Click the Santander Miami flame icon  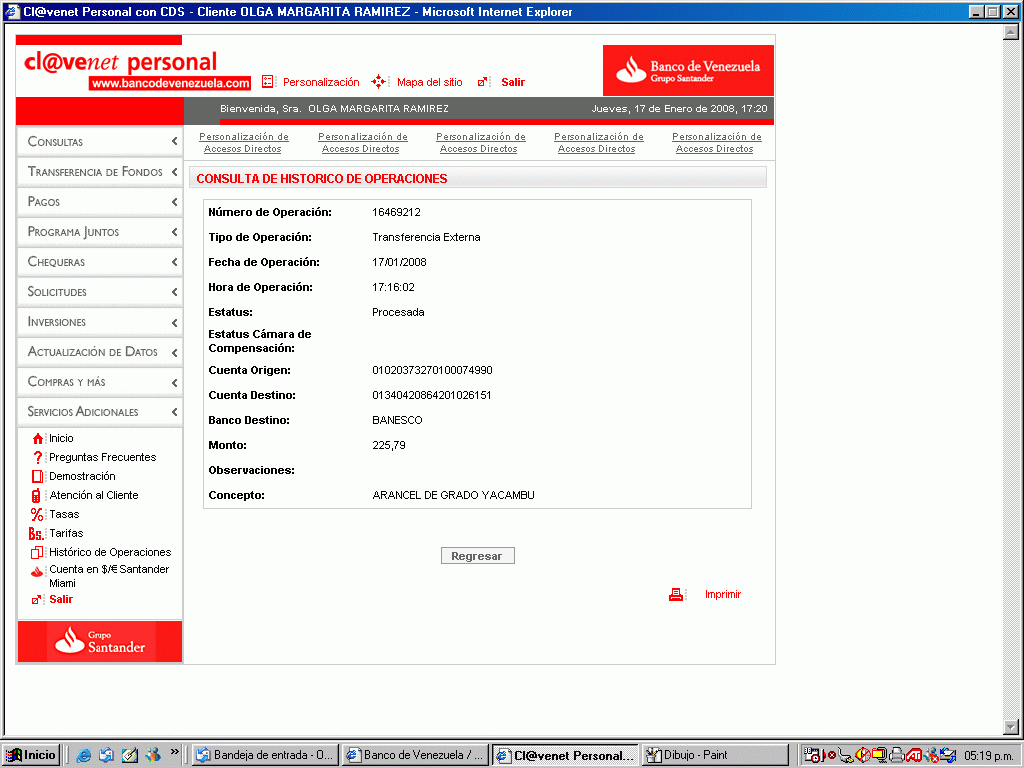(x=37, y=571)
